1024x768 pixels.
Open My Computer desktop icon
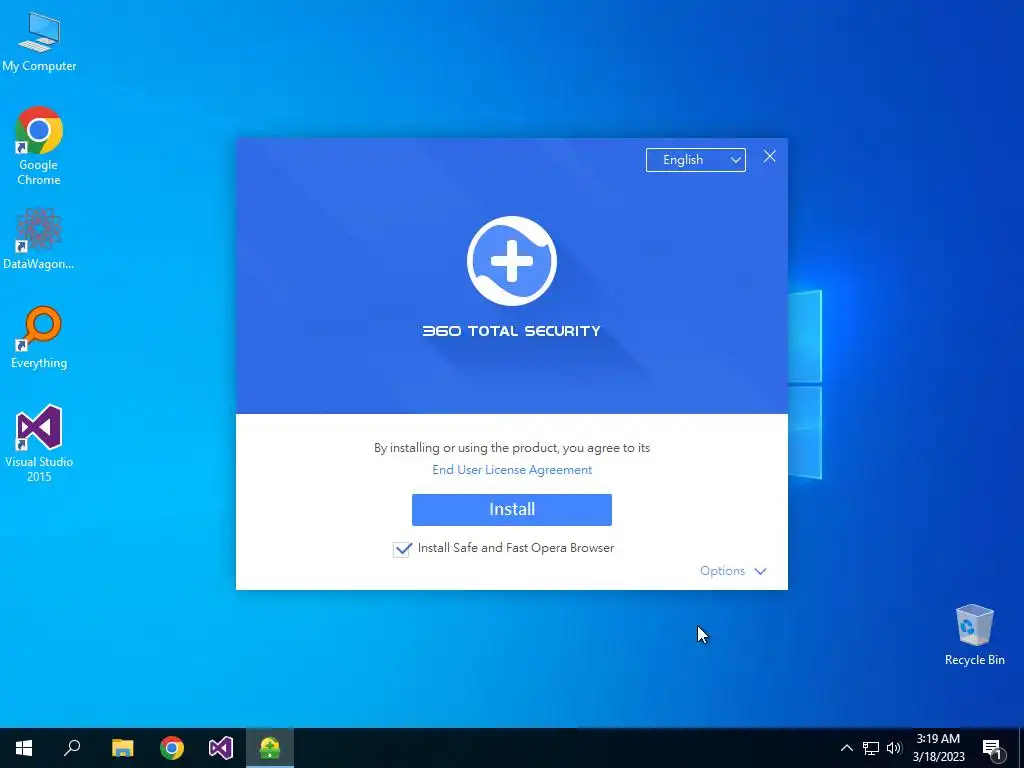(39, 42)
